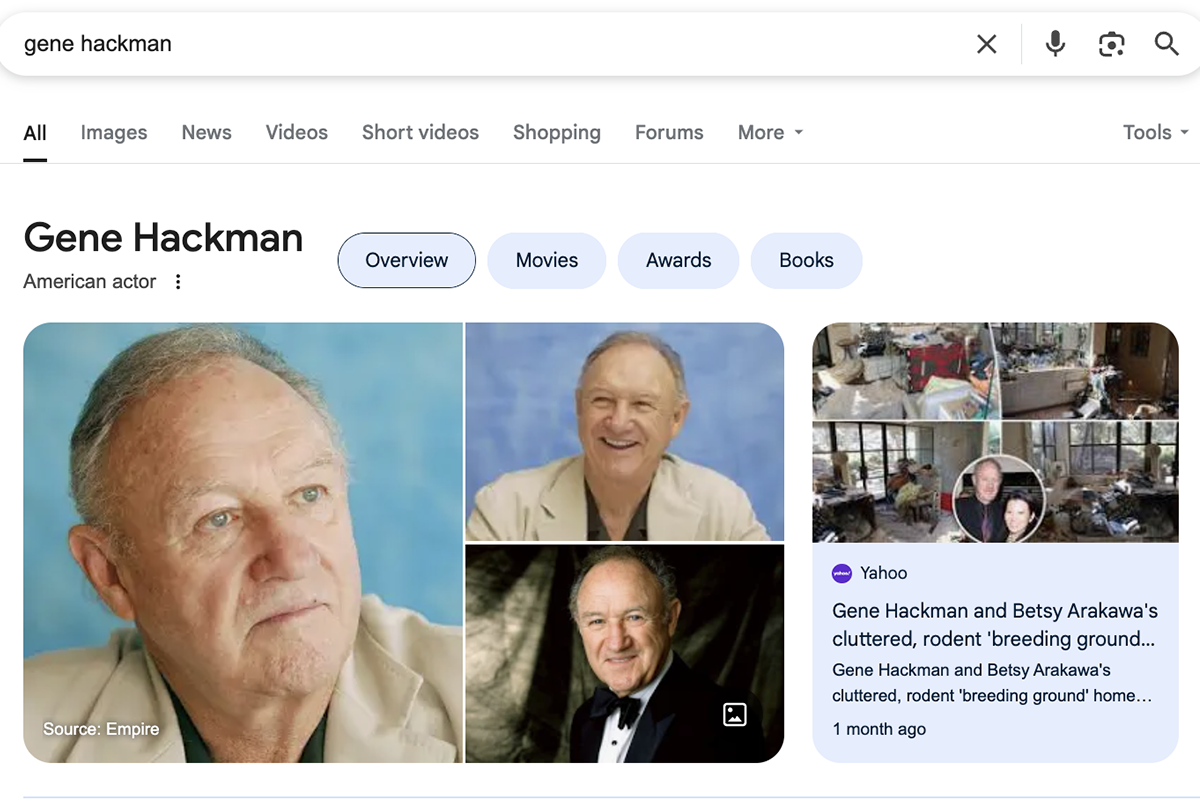Select the Movies chip
The width and height of the screenshot is (1200, 800).
click(x=547, y=260)
